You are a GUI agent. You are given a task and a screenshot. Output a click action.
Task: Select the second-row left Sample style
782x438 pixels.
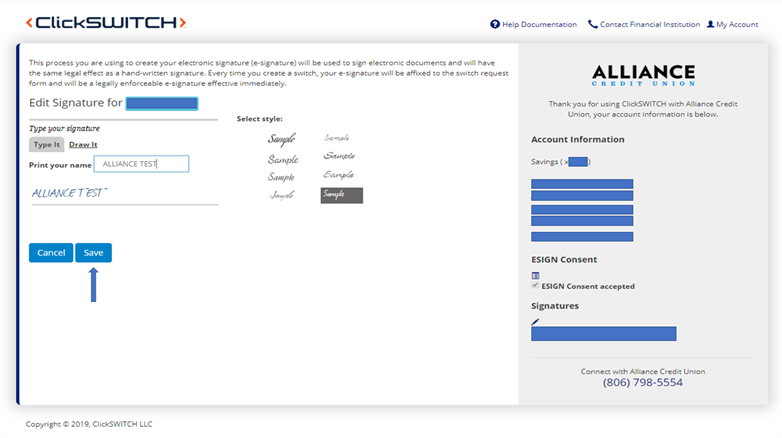[x=283, y=160]
